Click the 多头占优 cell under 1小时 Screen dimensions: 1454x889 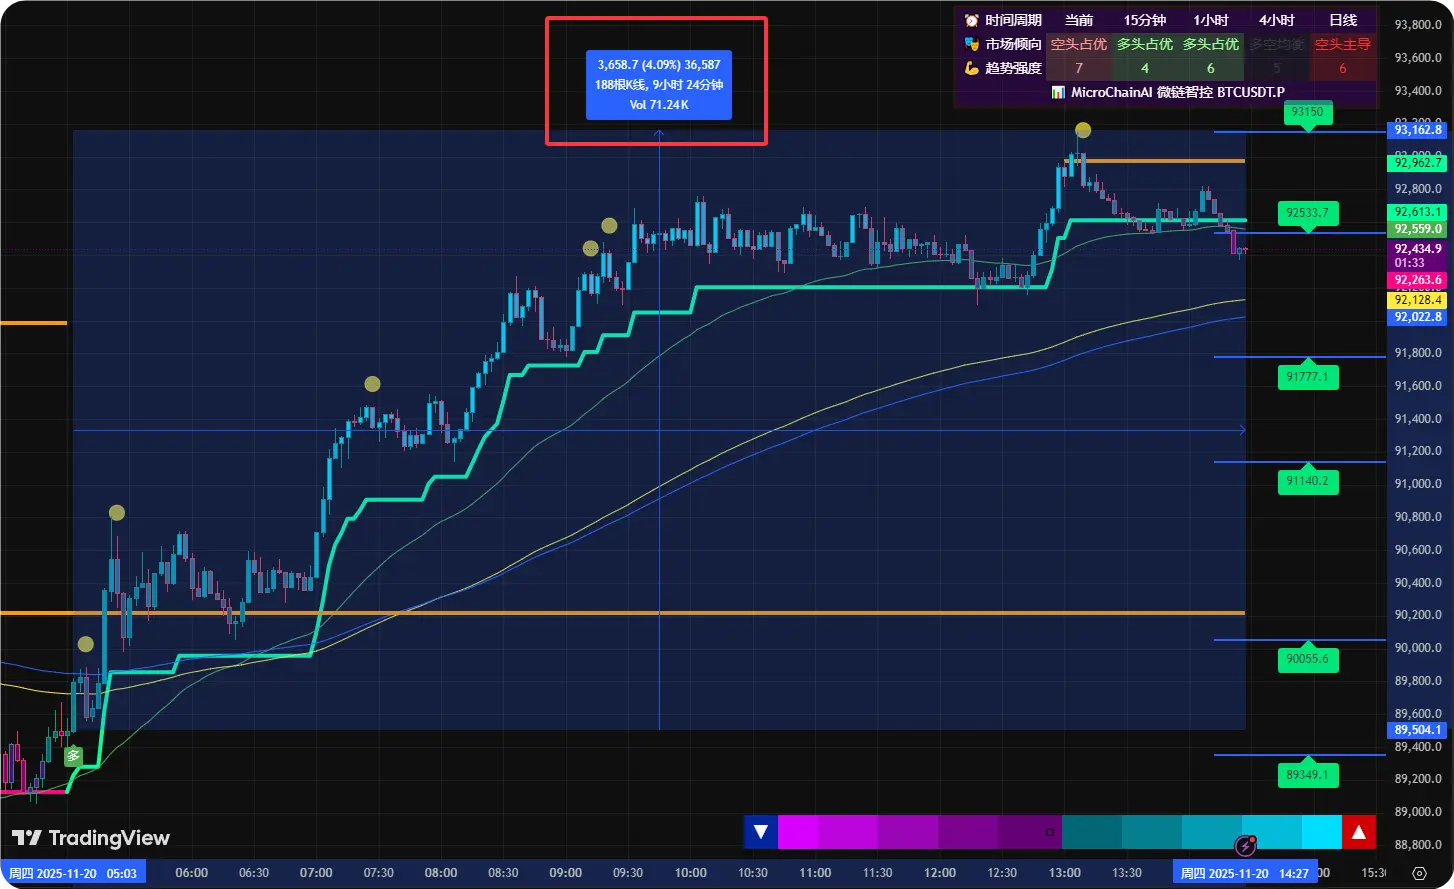point(1211,44)
